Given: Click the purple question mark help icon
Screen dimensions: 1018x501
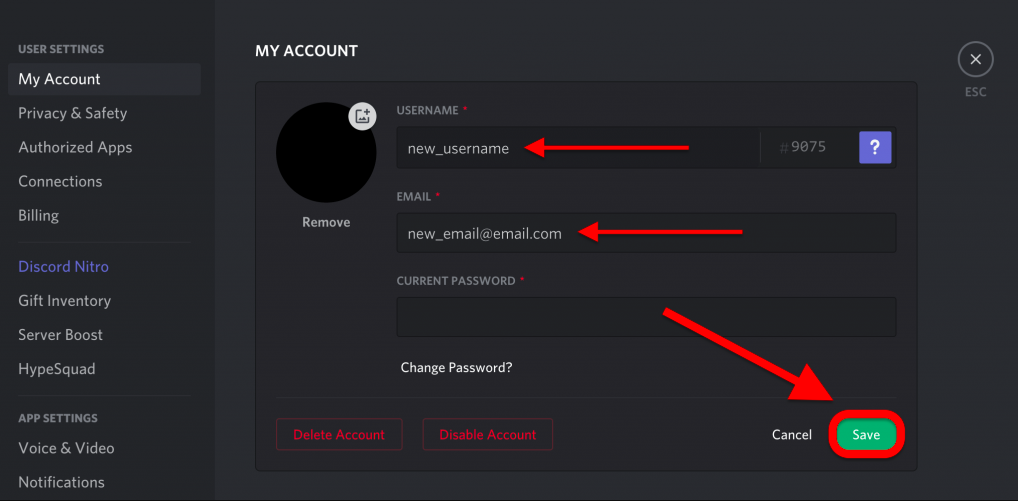Looking at the screenshot, I should coord(875,148).
